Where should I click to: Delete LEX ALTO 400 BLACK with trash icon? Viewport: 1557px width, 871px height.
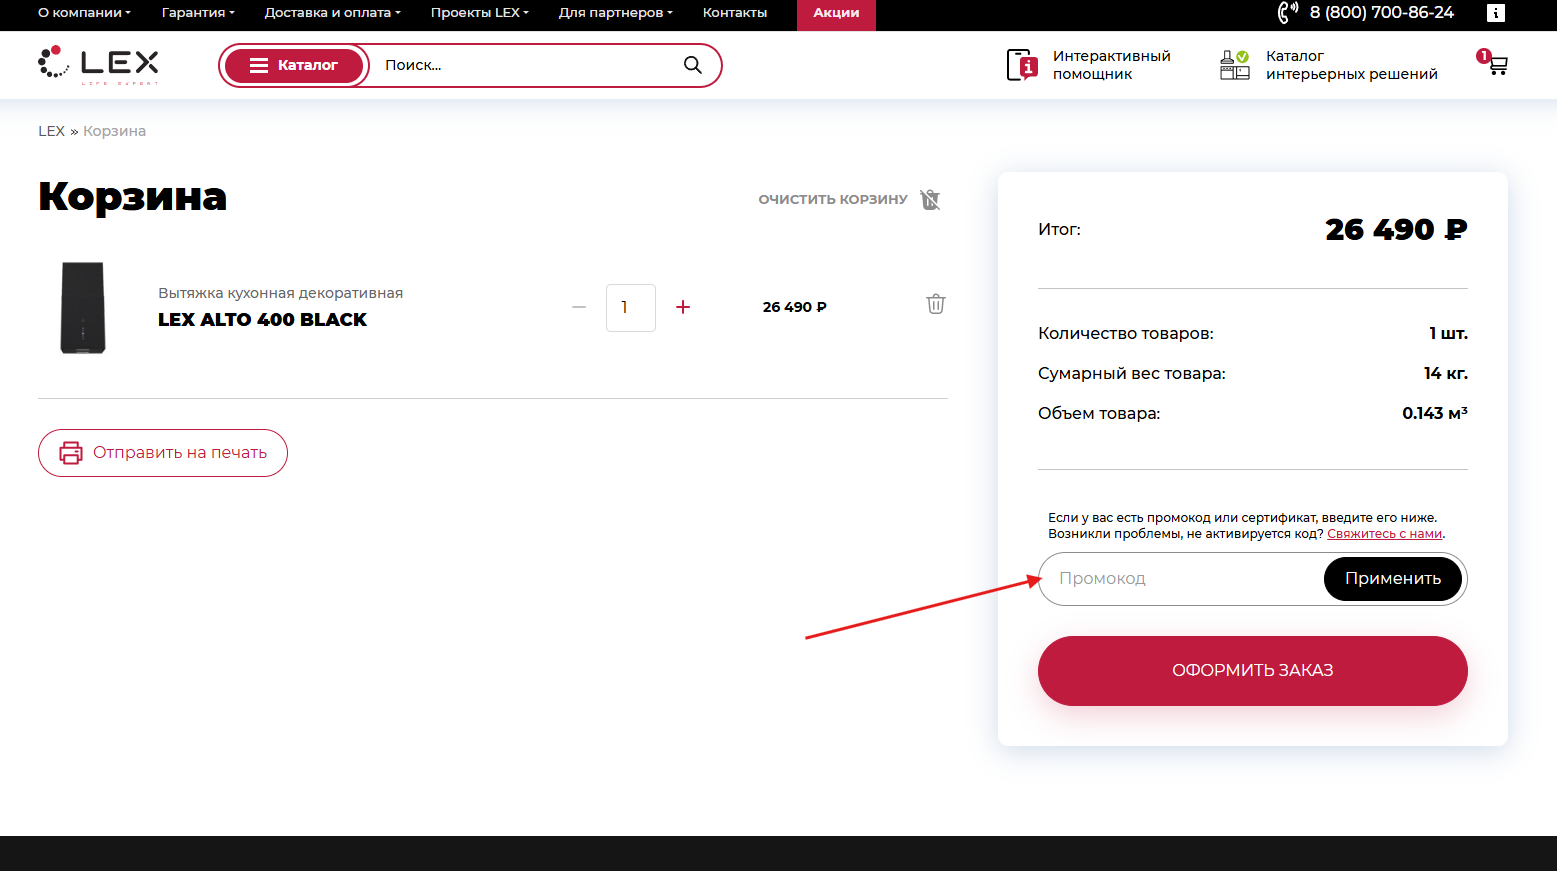pyautogui.click(x=935, y=304)
